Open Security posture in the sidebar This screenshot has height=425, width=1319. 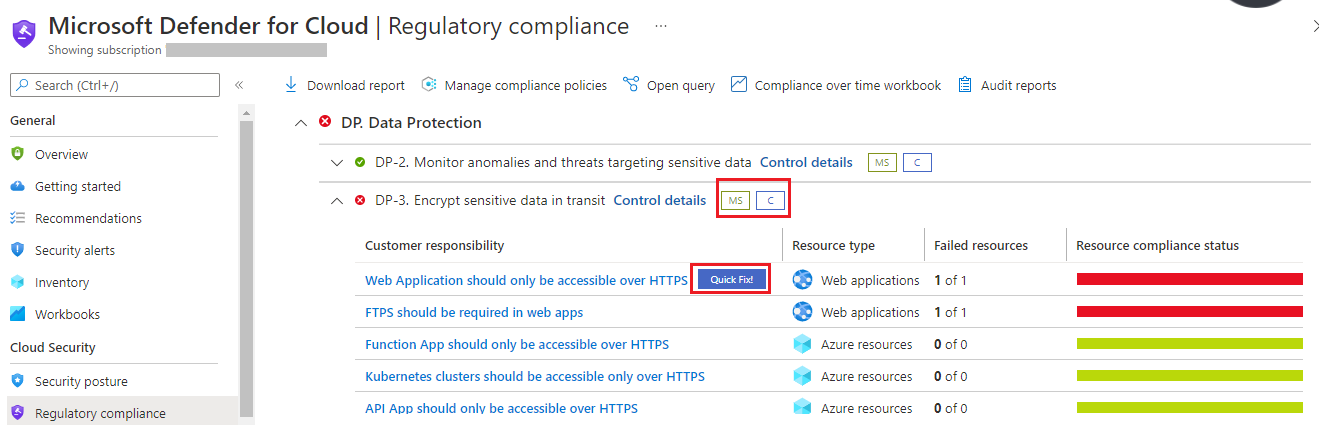click(x=81, y=381)
